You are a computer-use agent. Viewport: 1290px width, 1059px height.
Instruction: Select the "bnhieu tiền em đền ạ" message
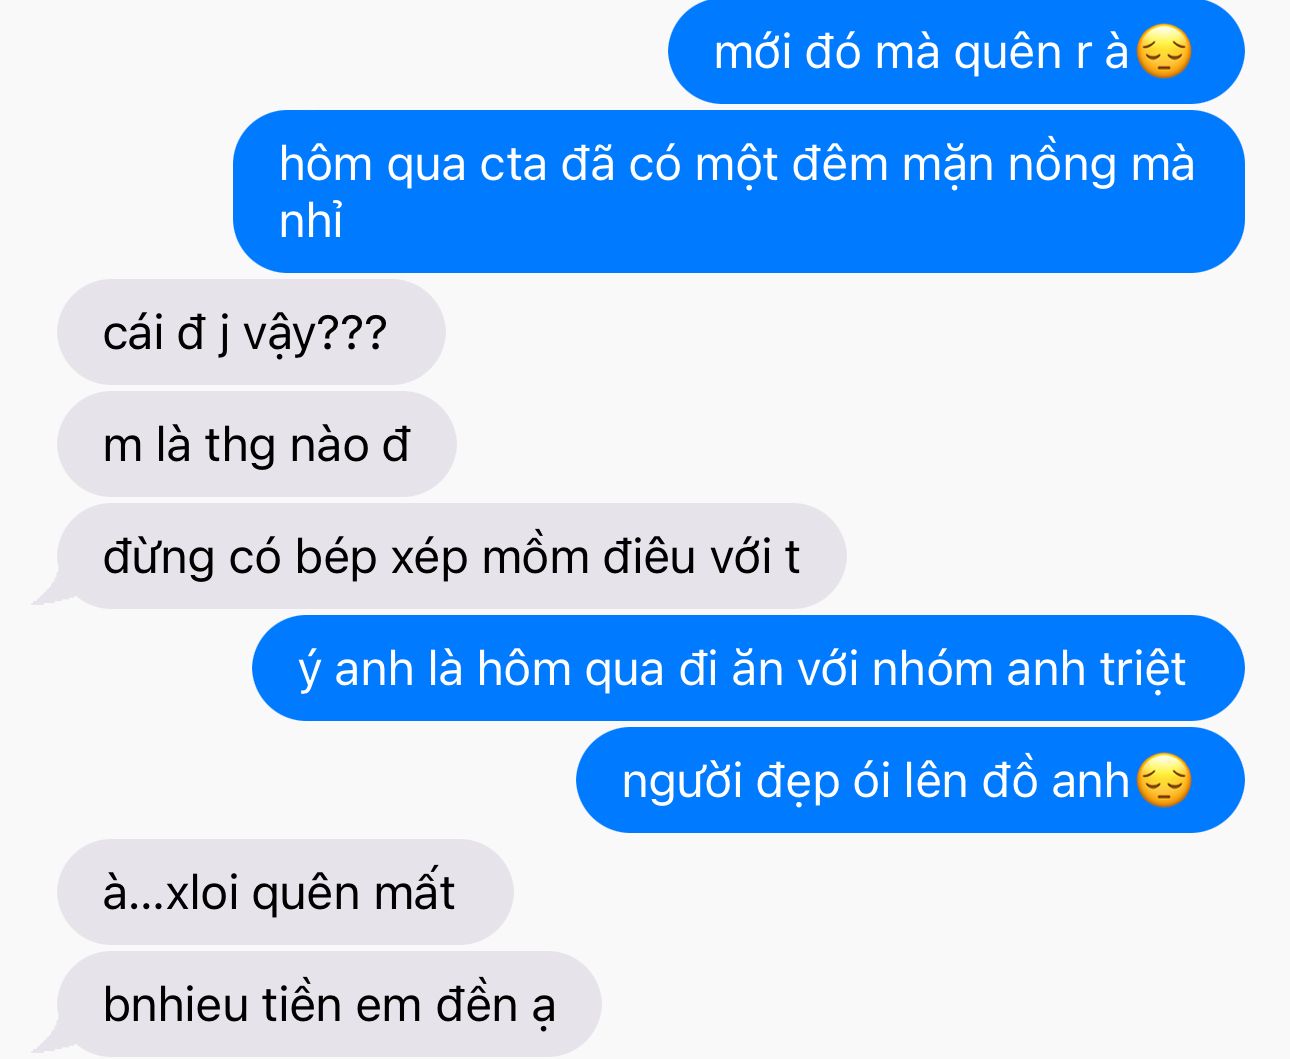pos(329,1004)
